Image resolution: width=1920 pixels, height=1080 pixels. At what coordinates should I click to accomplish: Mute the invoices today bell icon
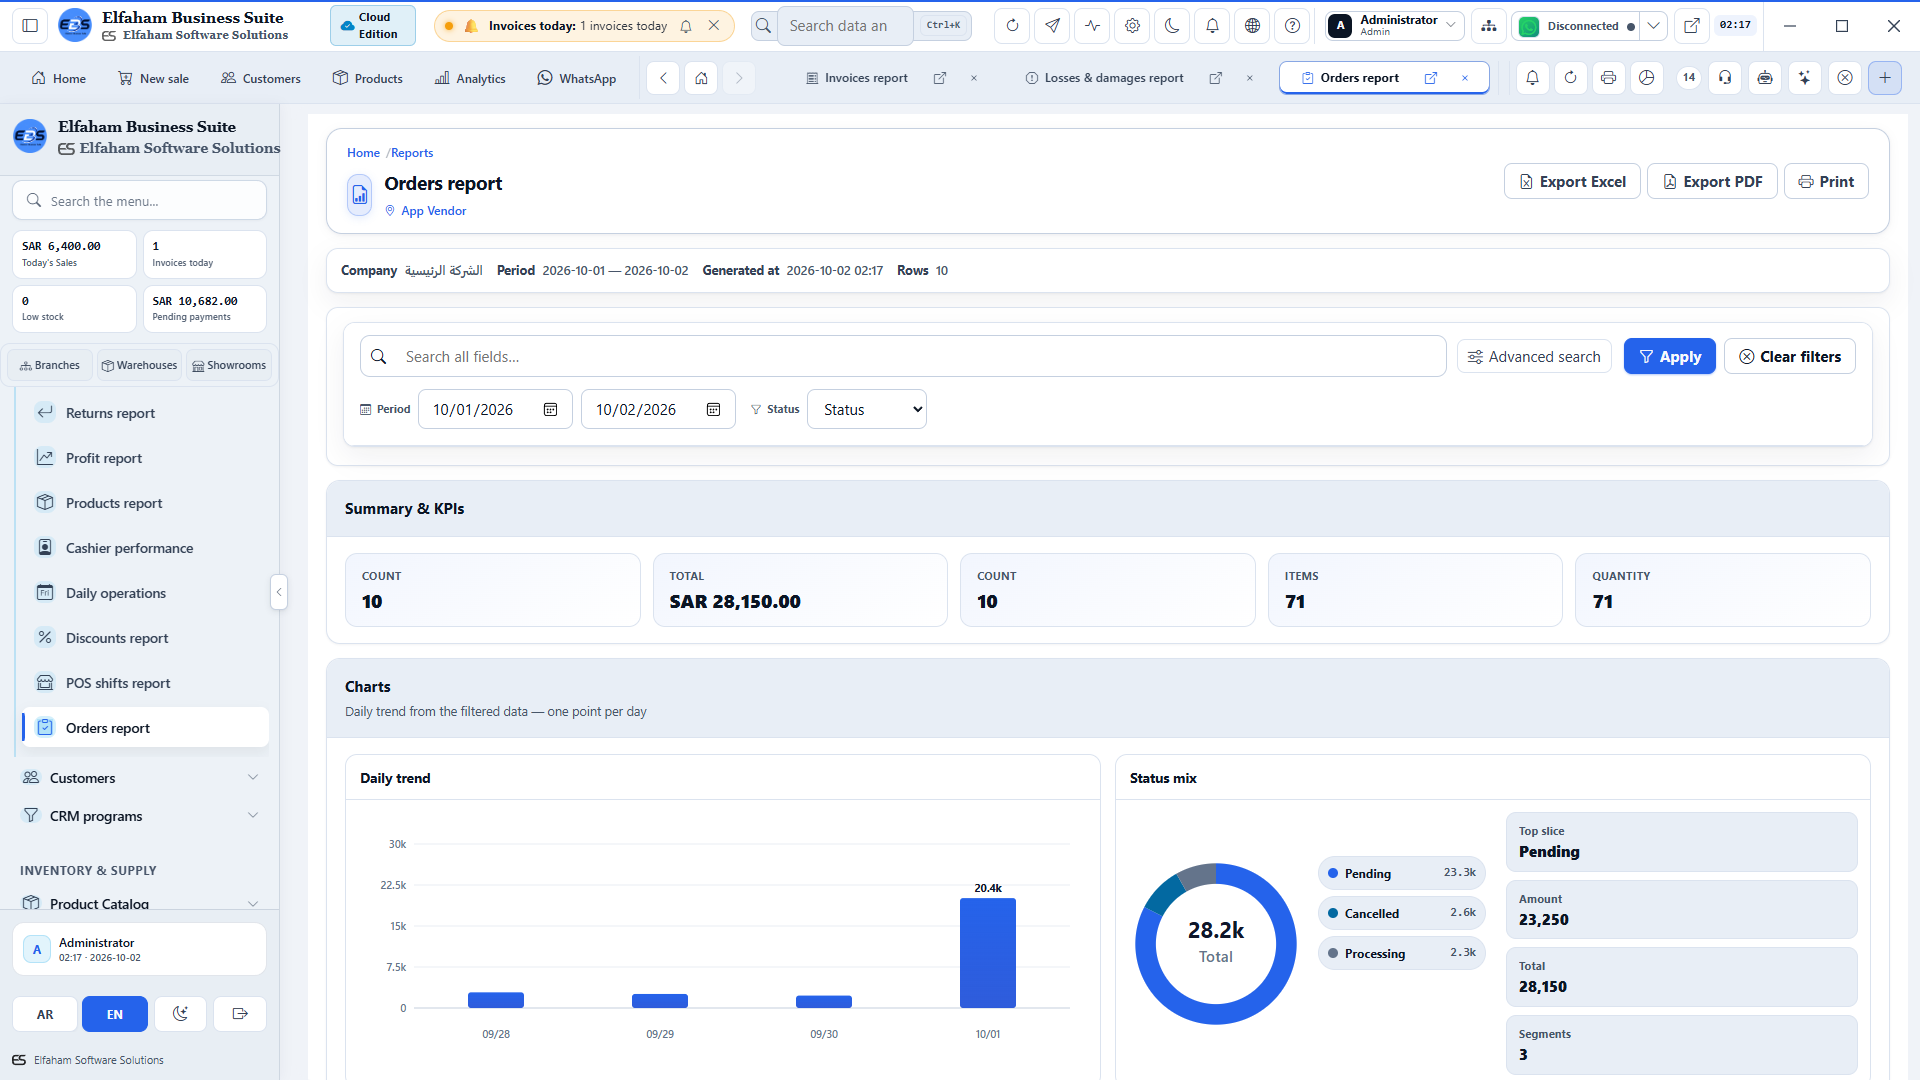(686, 26)
